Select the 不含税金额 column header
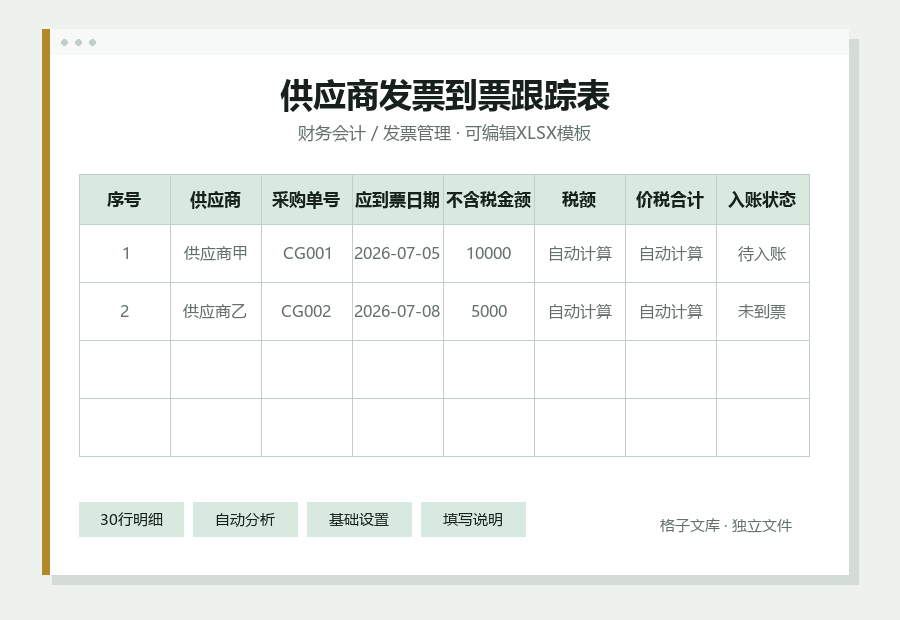 (x=489, y=200)
